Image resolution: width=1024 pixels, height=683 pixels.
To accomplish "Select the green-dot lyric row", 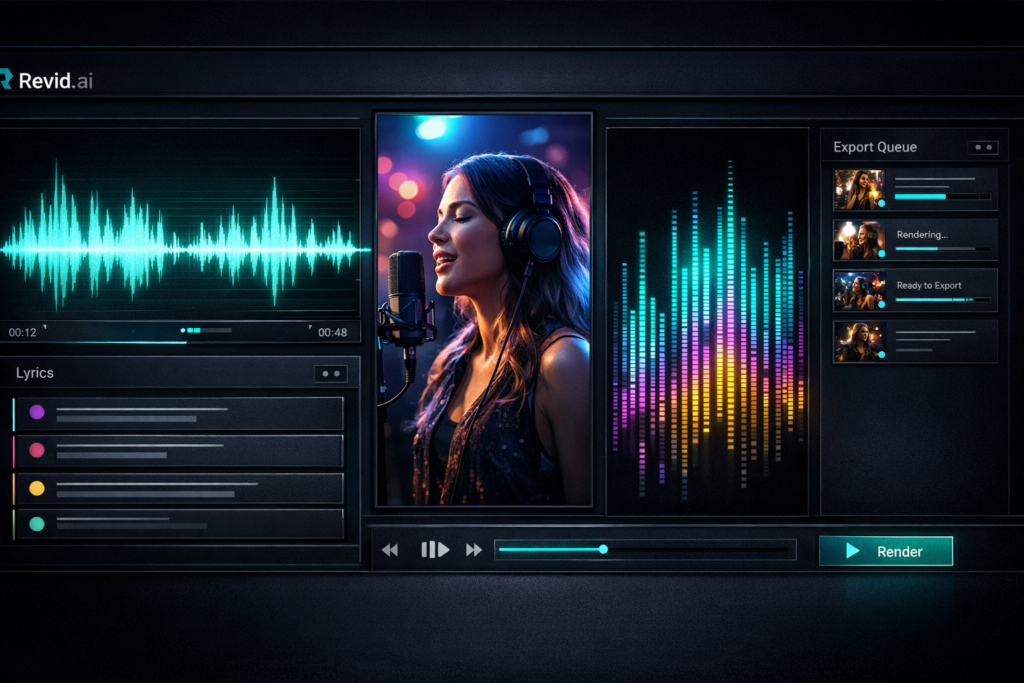I will tap(180, 524).
